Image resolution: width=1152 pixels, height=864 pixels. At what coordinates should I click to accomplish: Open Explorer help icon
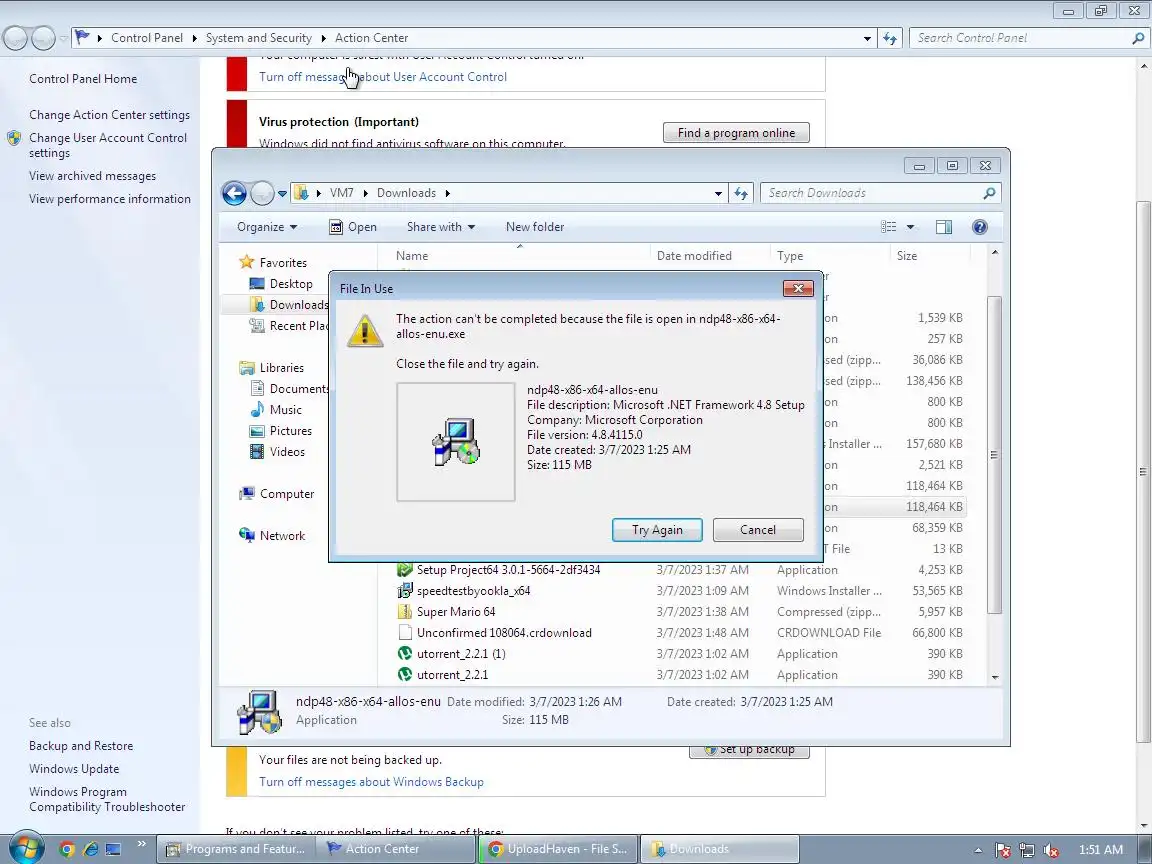[x=979, y=227]
